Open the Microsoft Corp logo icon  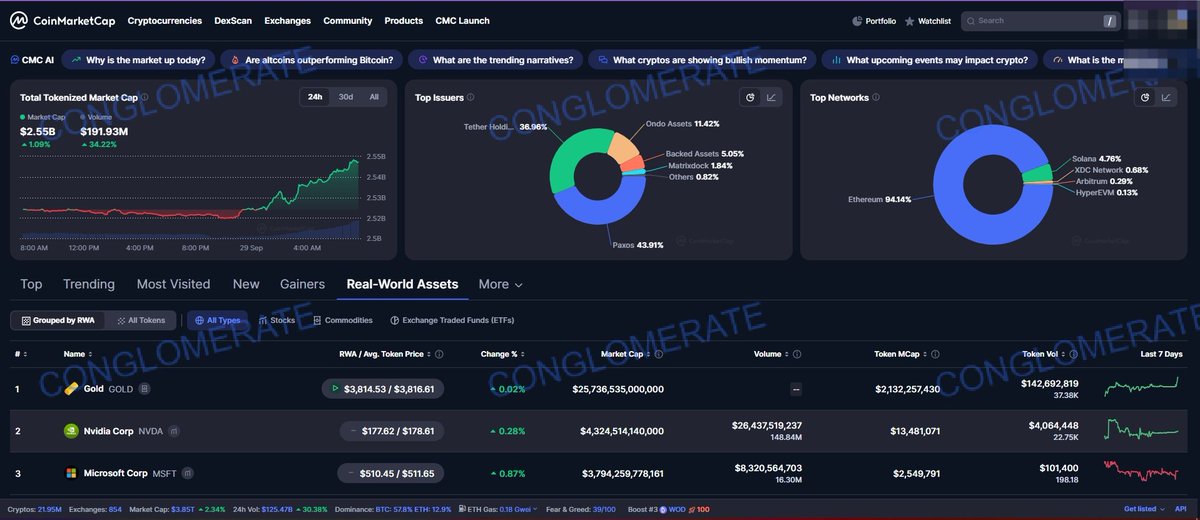[x=71, y=473]
